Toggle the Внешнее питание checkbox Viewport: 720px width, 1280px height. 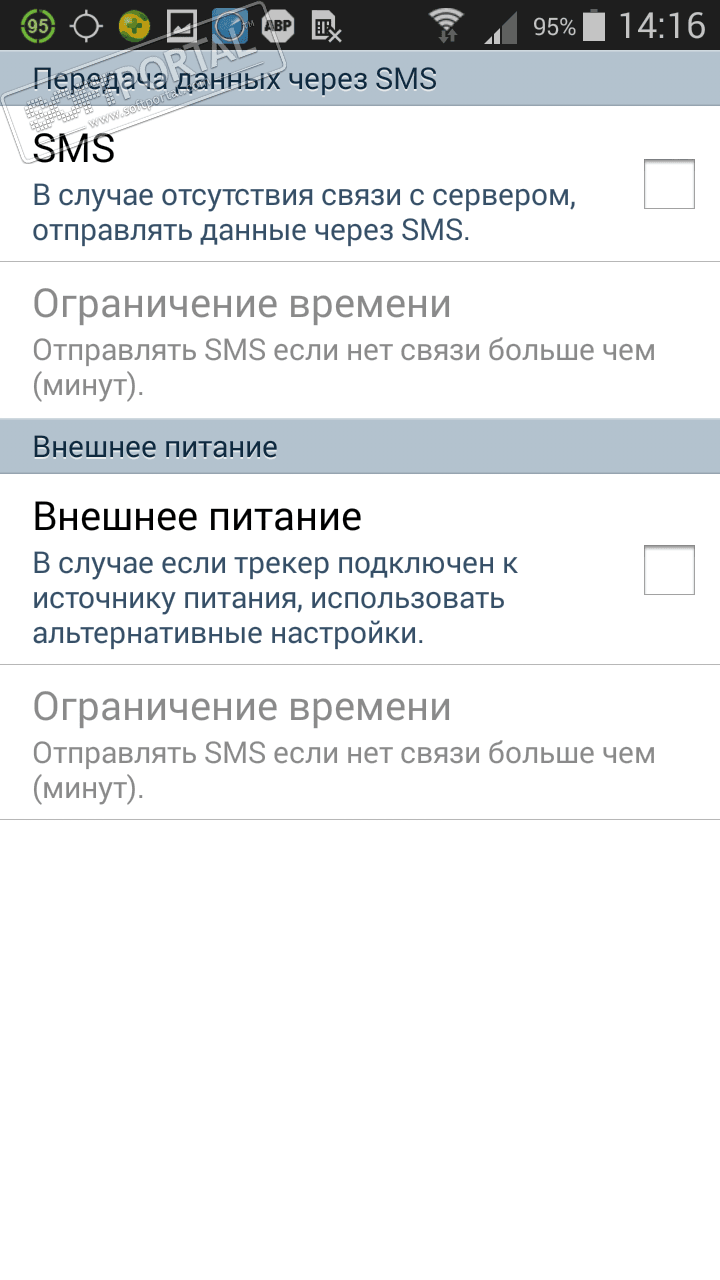tap(669, 570)
